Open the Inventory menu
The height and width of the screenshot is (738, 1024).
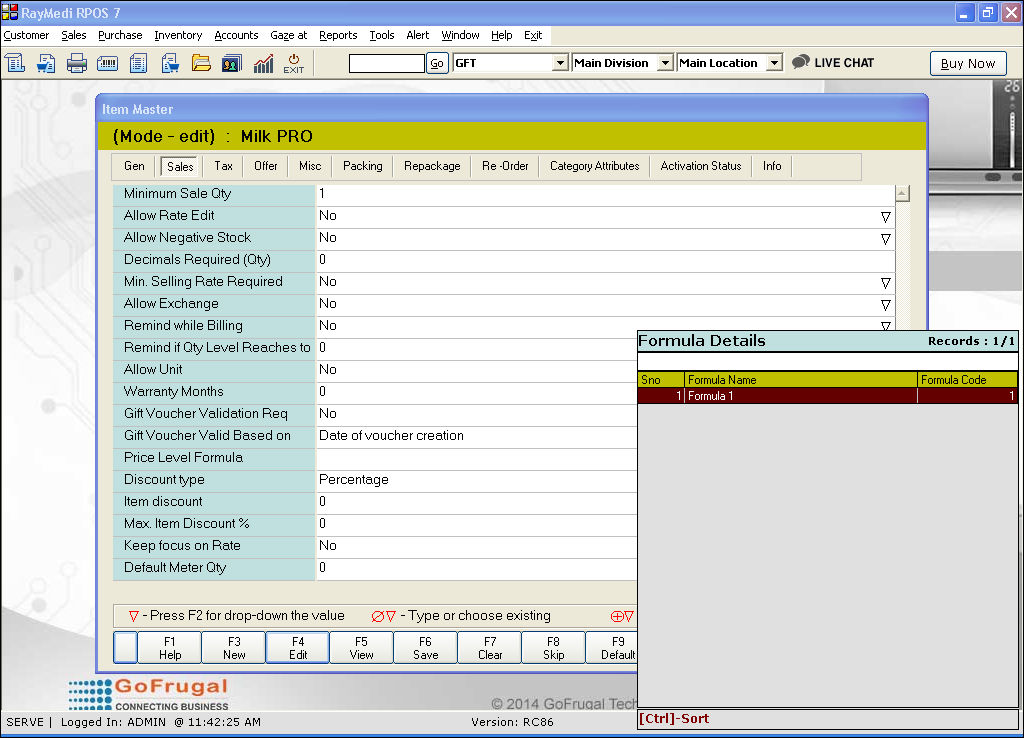[x=178, y=35]
